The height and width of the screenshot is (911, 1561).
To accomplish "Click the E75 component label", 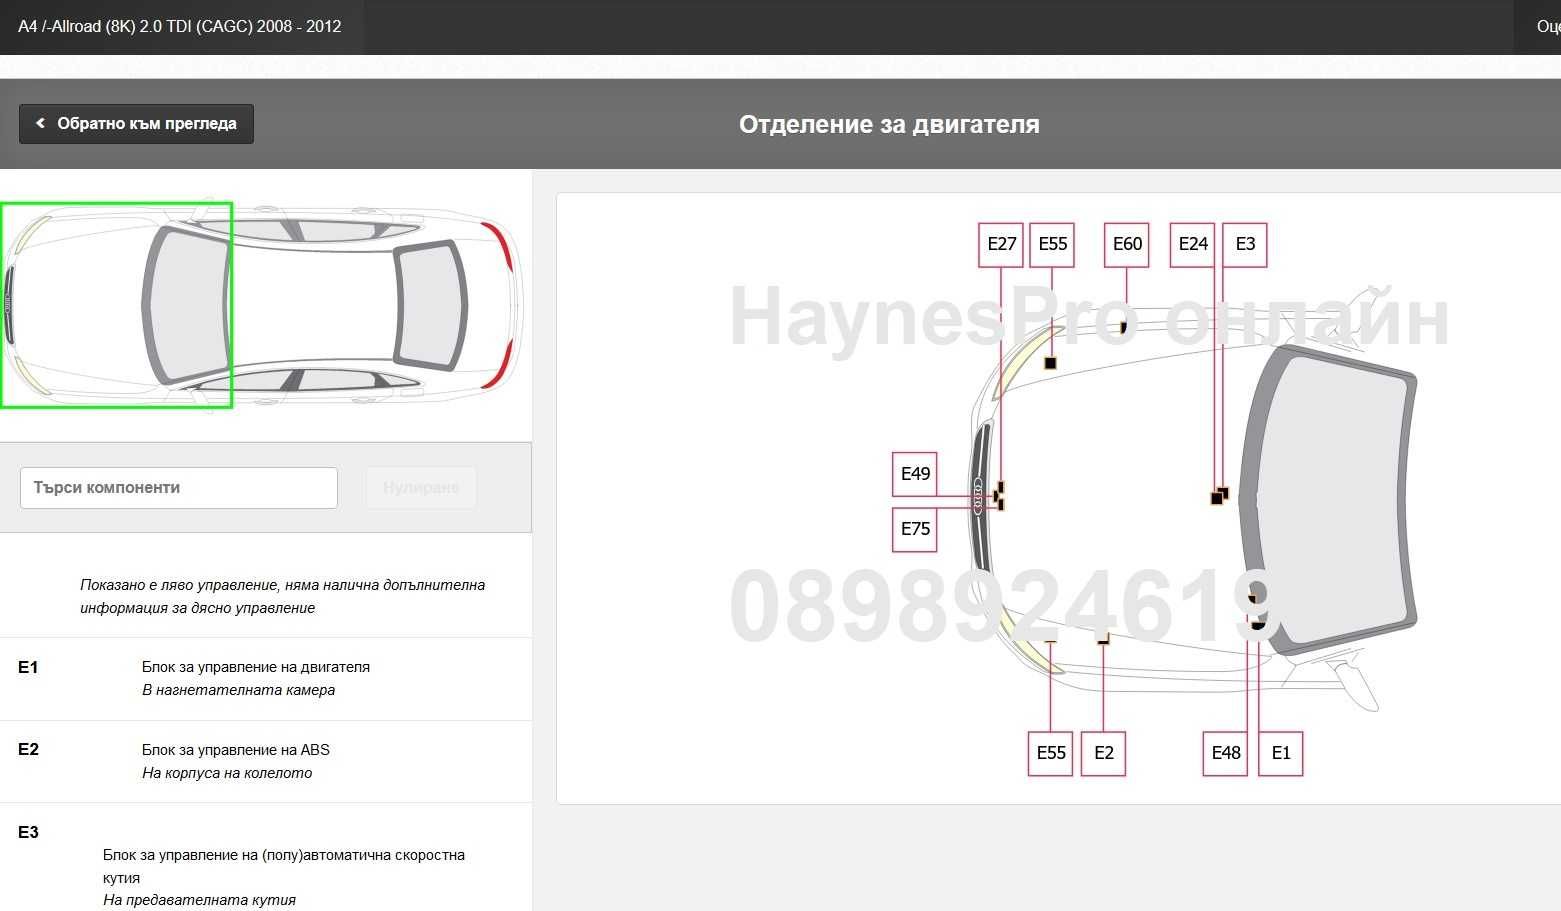I will point(915,529).
